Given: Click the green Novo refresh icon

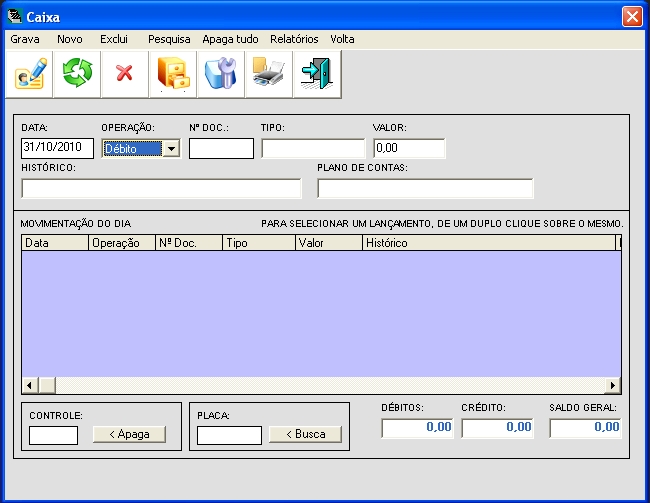Looking at the screenshot, I should (77, 75).
